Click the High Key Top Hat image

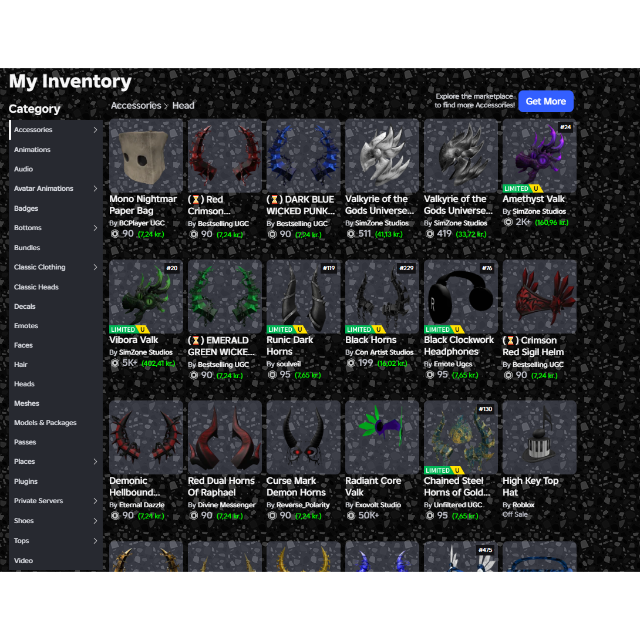coord(539,437)
